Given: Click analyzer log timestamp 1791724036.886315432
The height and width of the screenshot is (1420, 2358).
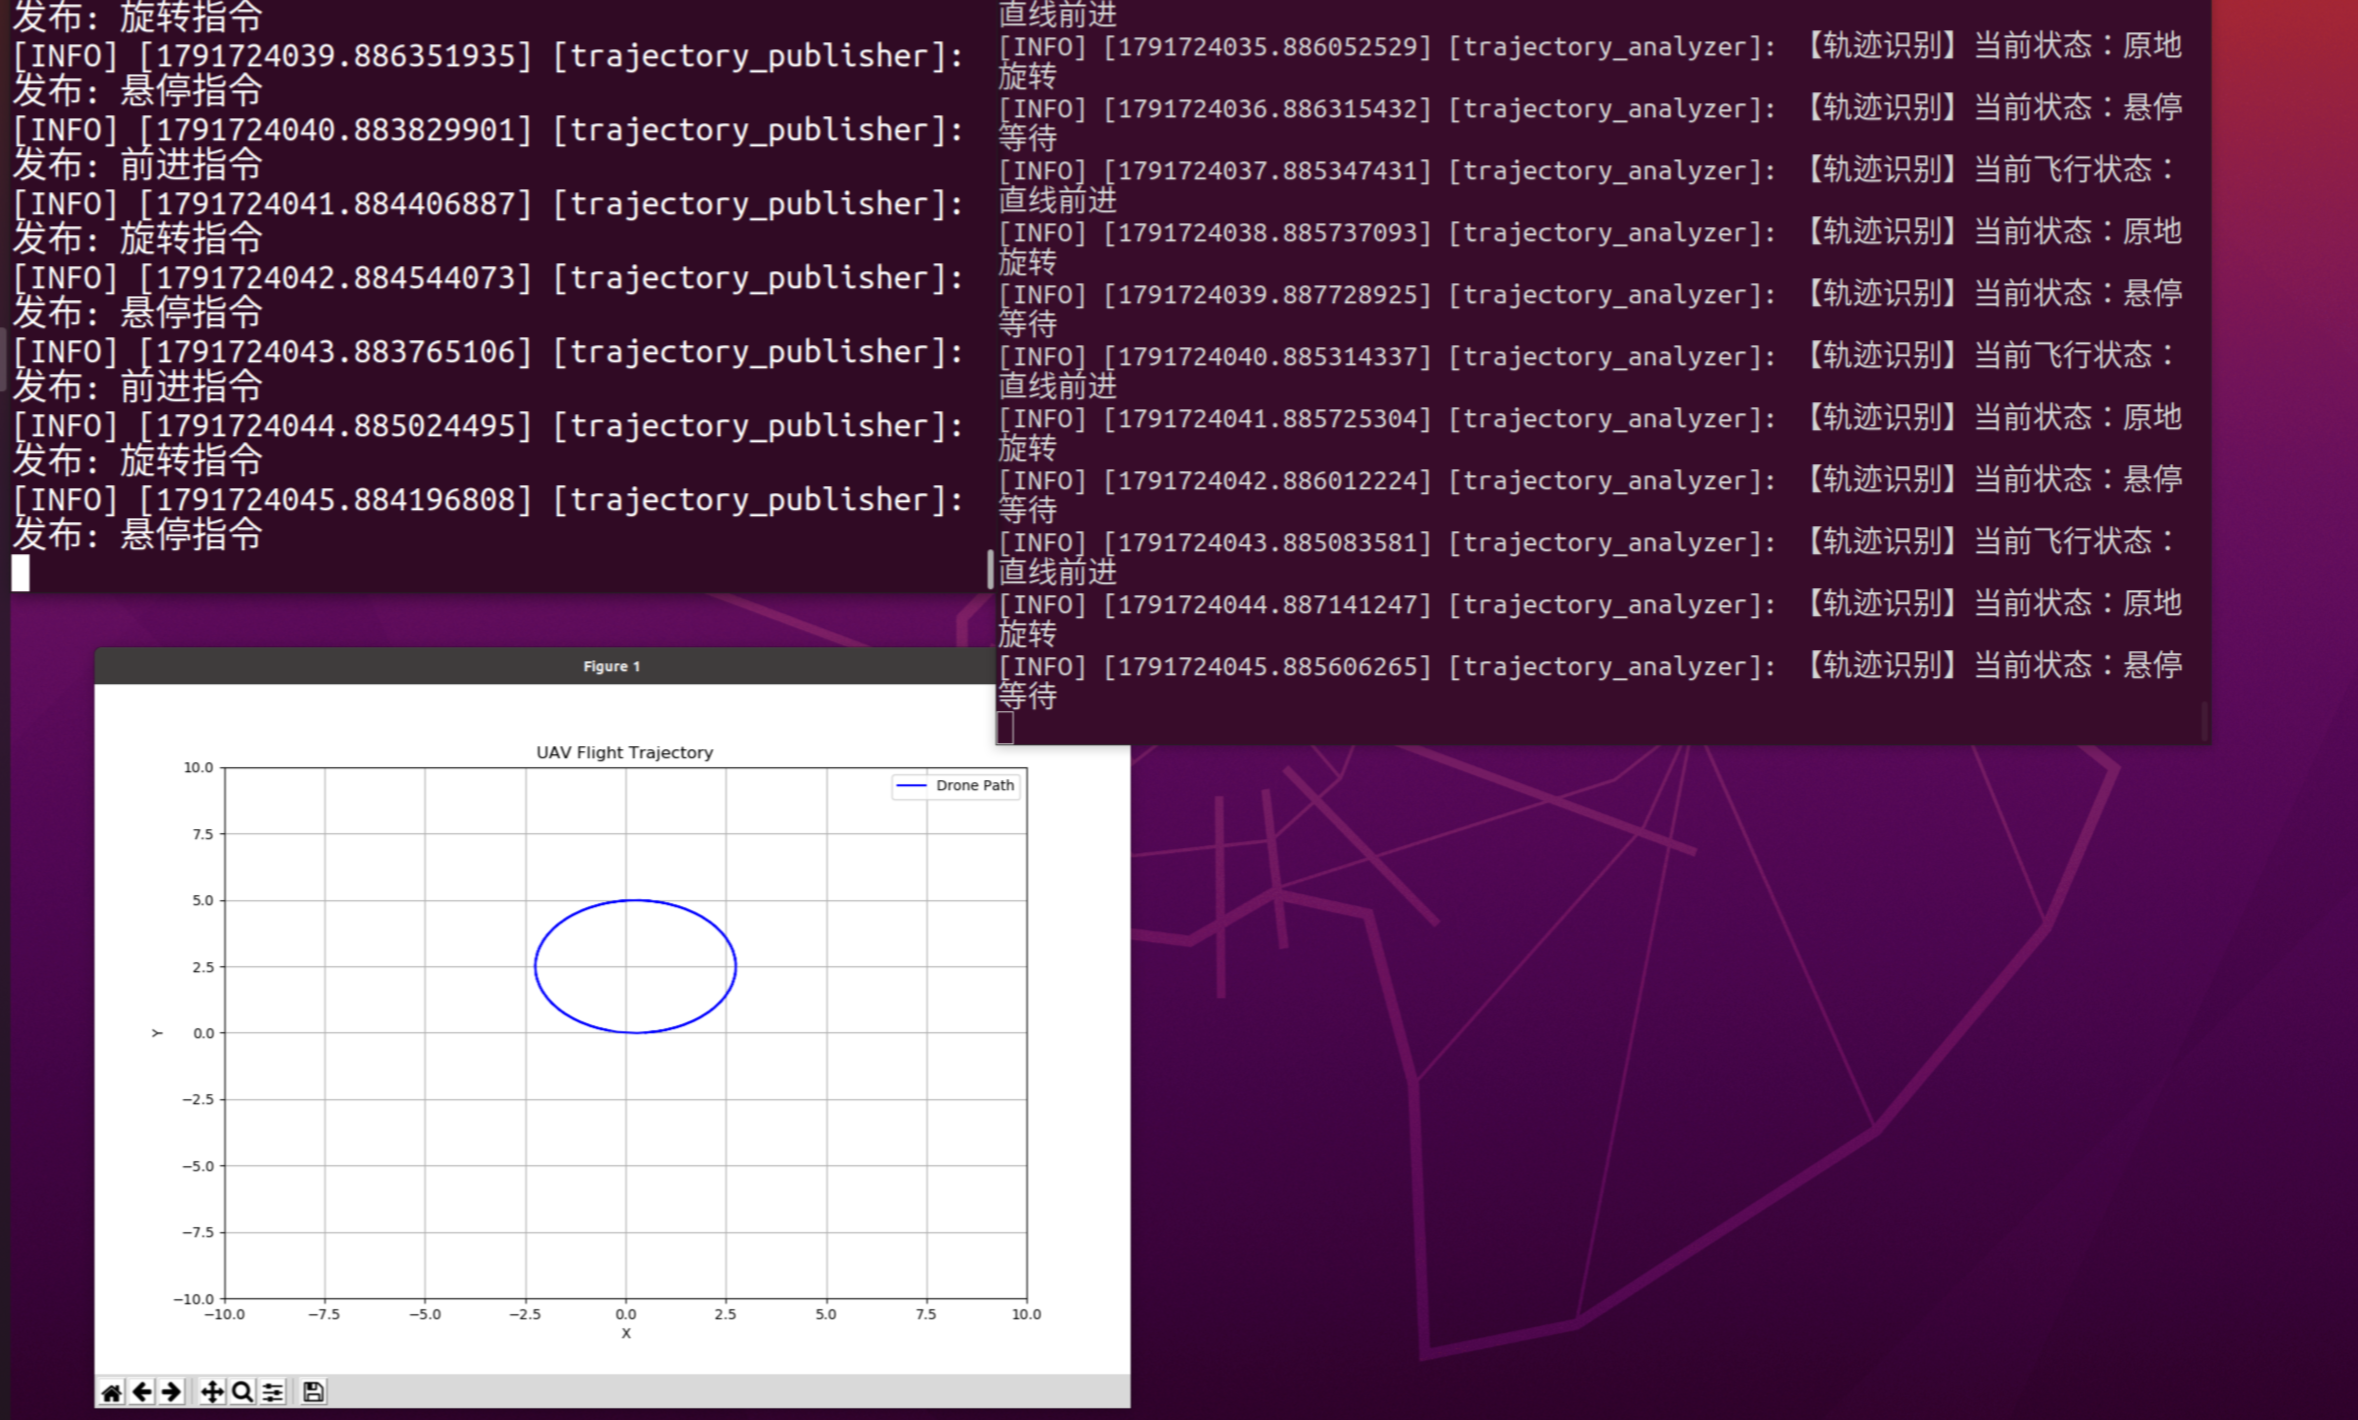Looking at the screenshot, I should 1268,109.
